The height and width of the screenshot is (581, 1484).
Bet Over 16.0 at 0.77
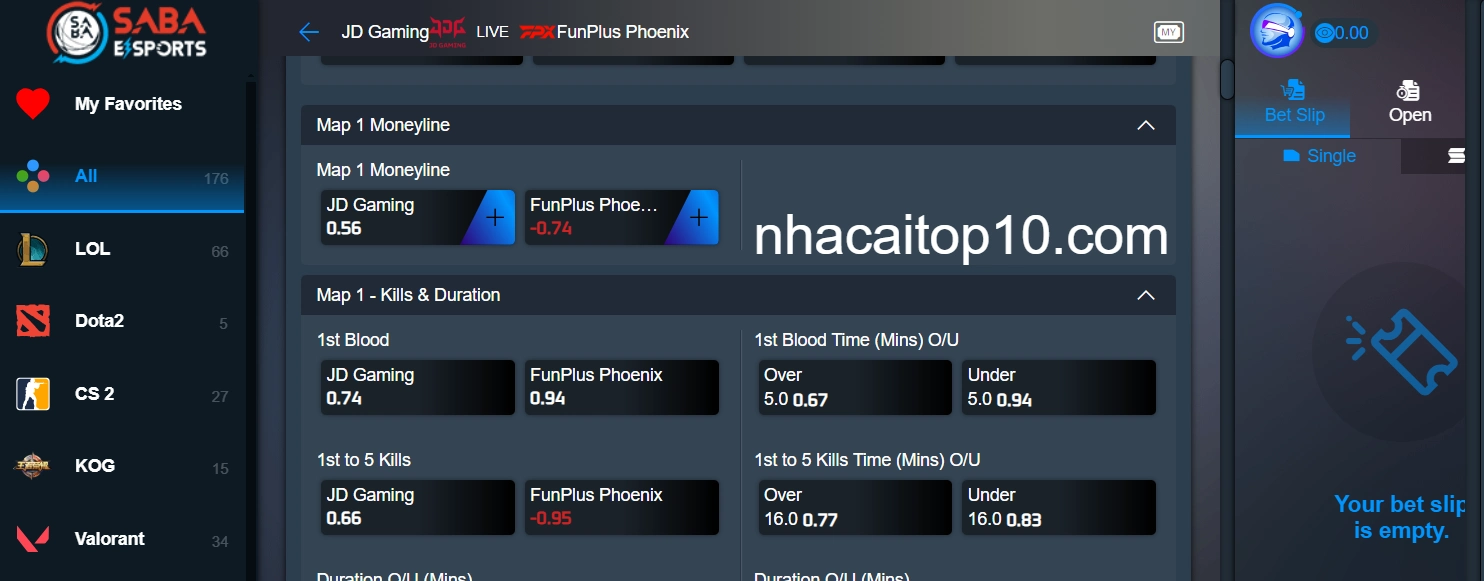(855, 507)
